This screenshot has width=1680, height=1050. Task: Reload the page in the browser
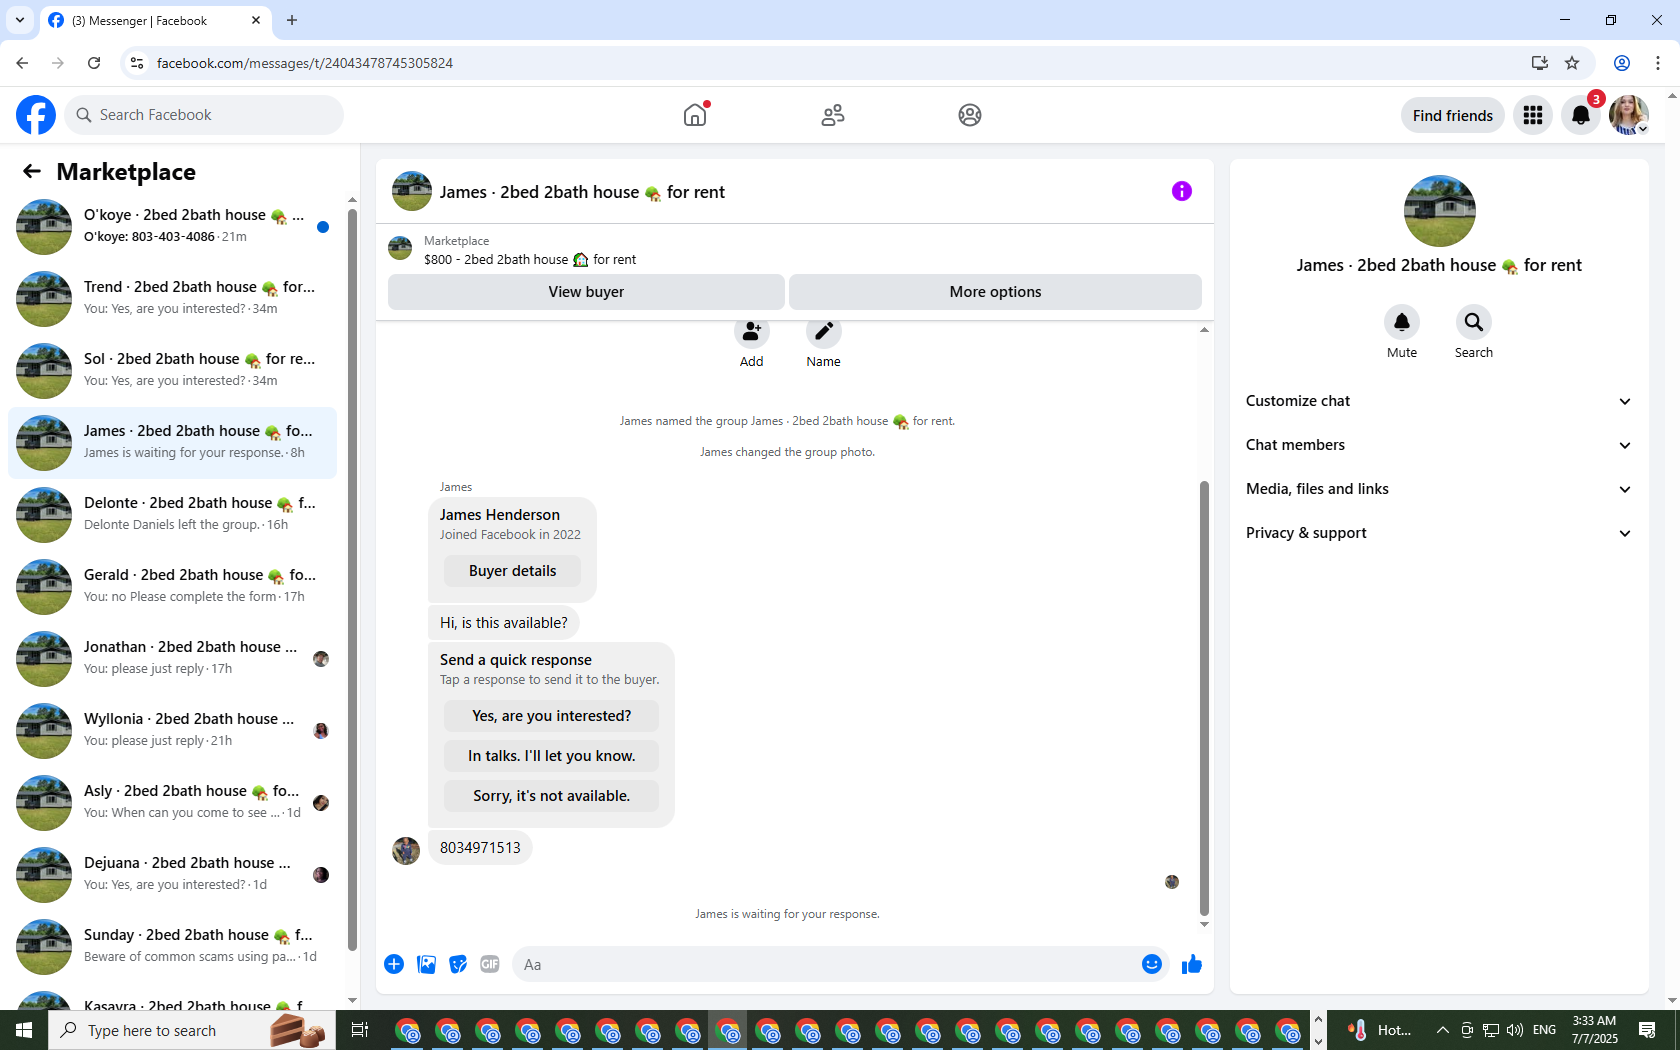tap(94, 63)
